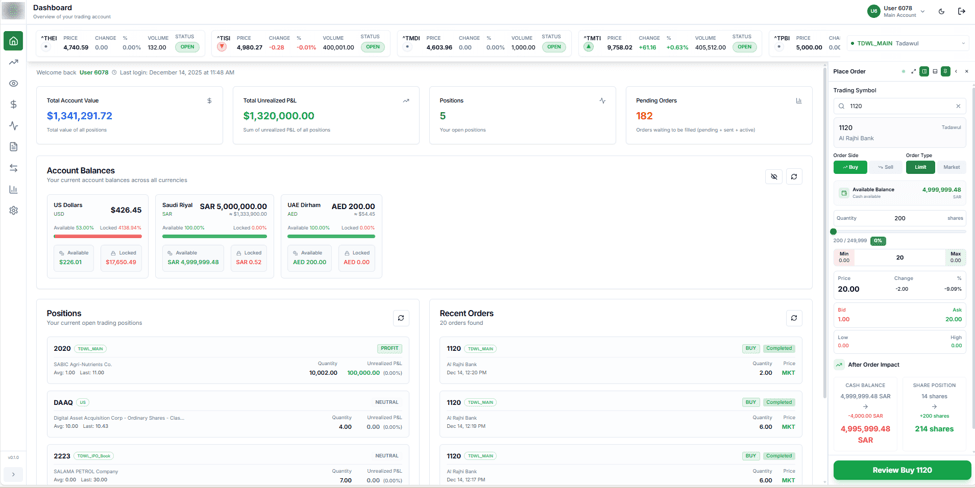Click the Review Buy 1120 button
This screenshot has height=488, width=975.
click(902, 470)
